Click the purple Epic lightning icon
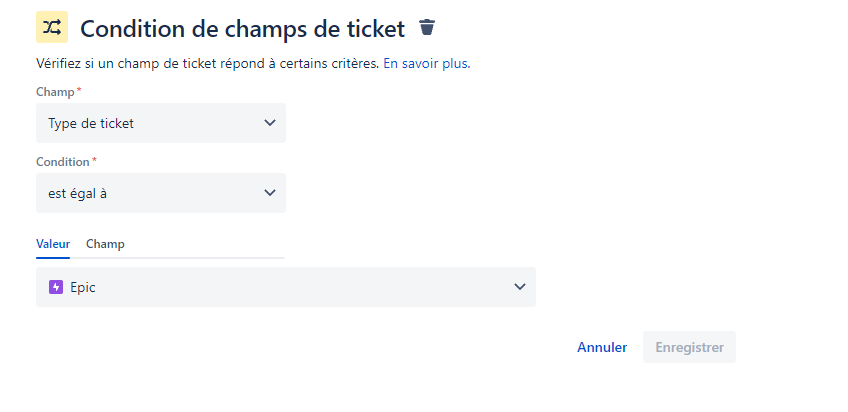The height and width of the screenshot is (412, 848). pos(56,287)
